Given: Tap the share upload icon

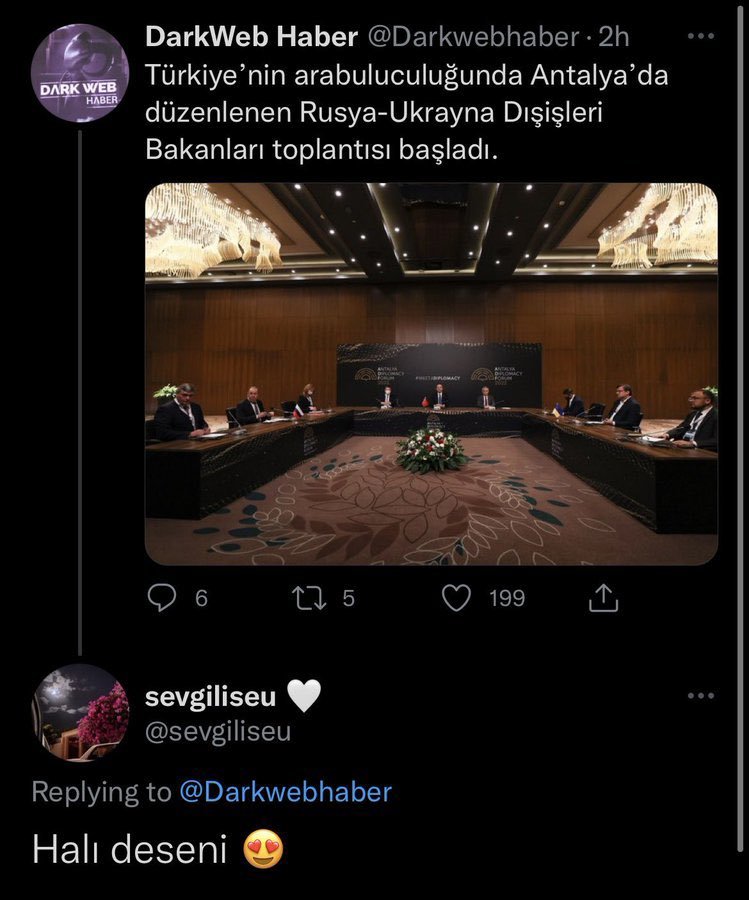Looking at the screenshot, I should pos(604,598).
